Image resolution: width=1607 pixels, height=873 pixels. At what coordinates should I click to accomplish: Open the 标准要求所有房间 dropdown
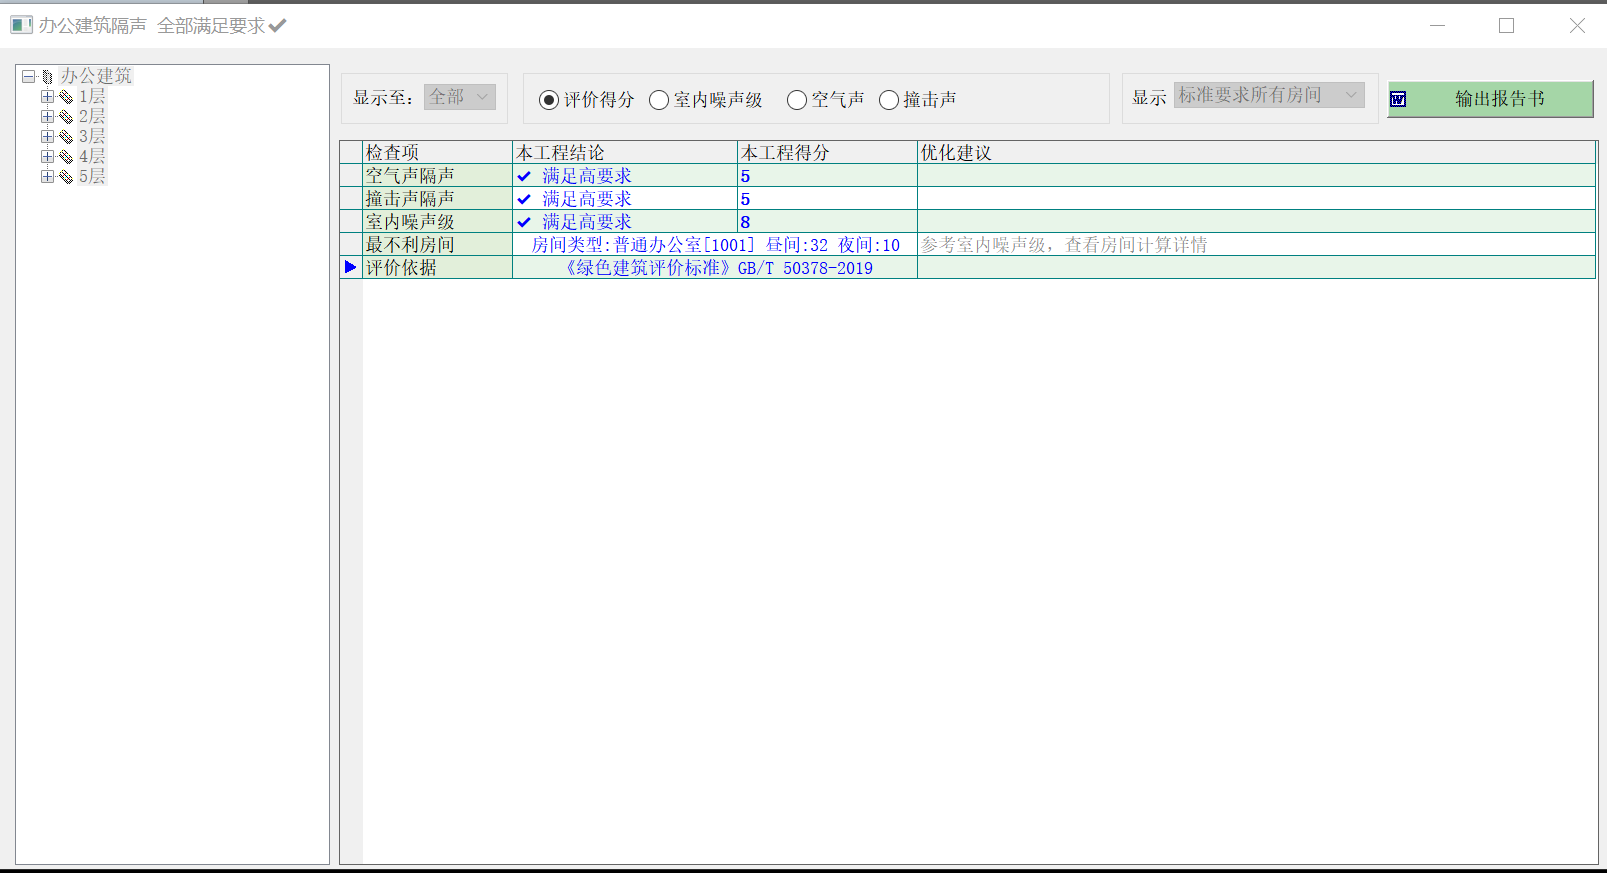click(x=1268, y=95)
